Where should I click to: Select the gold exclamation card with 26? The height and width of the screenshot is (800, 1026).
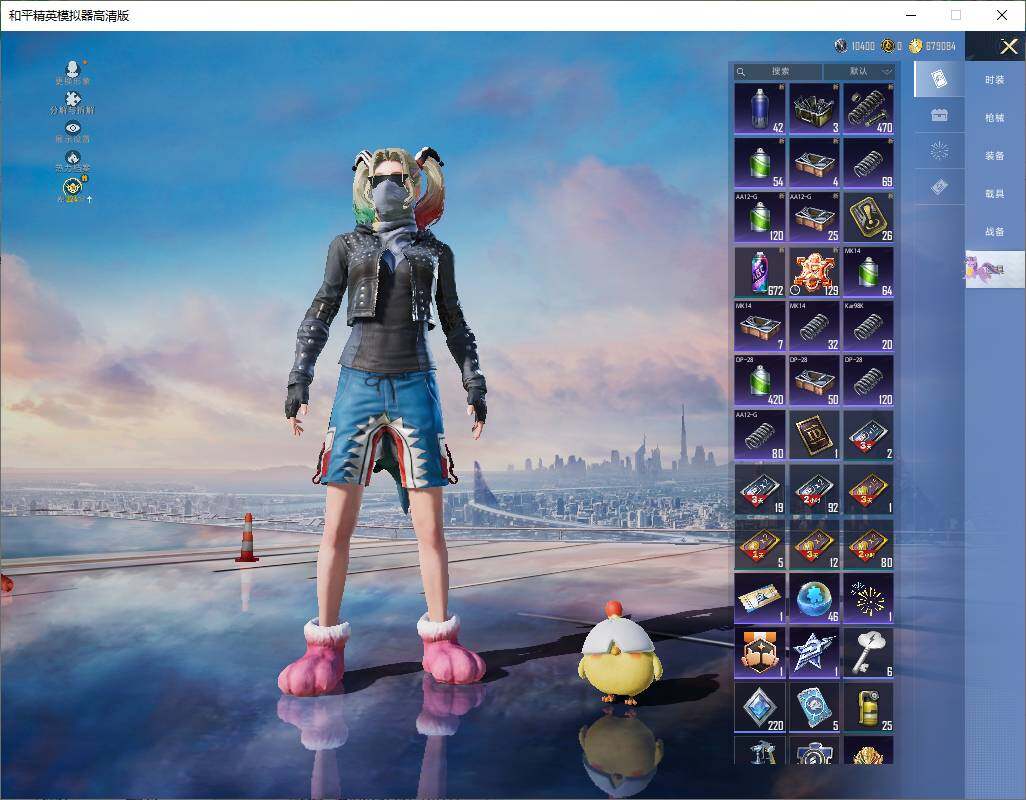click(868, 217)
